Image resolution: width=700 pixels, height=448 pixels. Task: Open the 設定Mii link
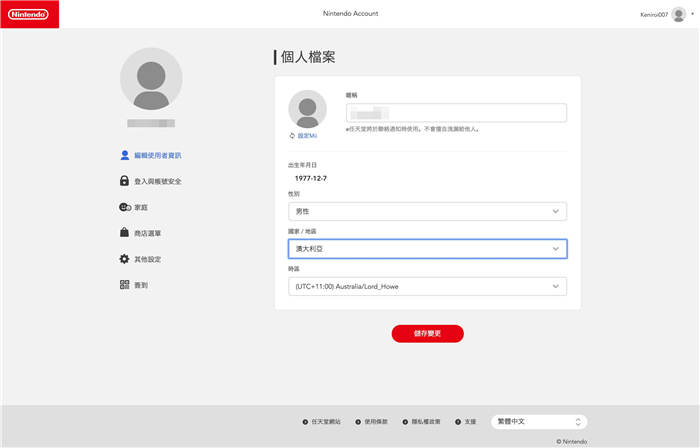[307, 136]
